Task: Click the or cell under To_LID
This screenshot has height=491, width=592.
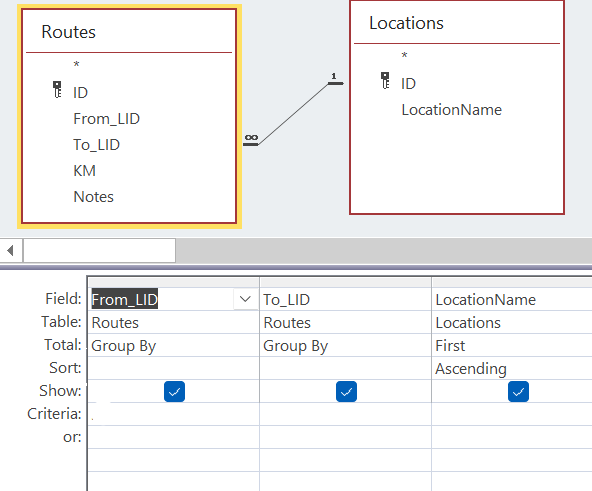Action: (x=345, y=437)
